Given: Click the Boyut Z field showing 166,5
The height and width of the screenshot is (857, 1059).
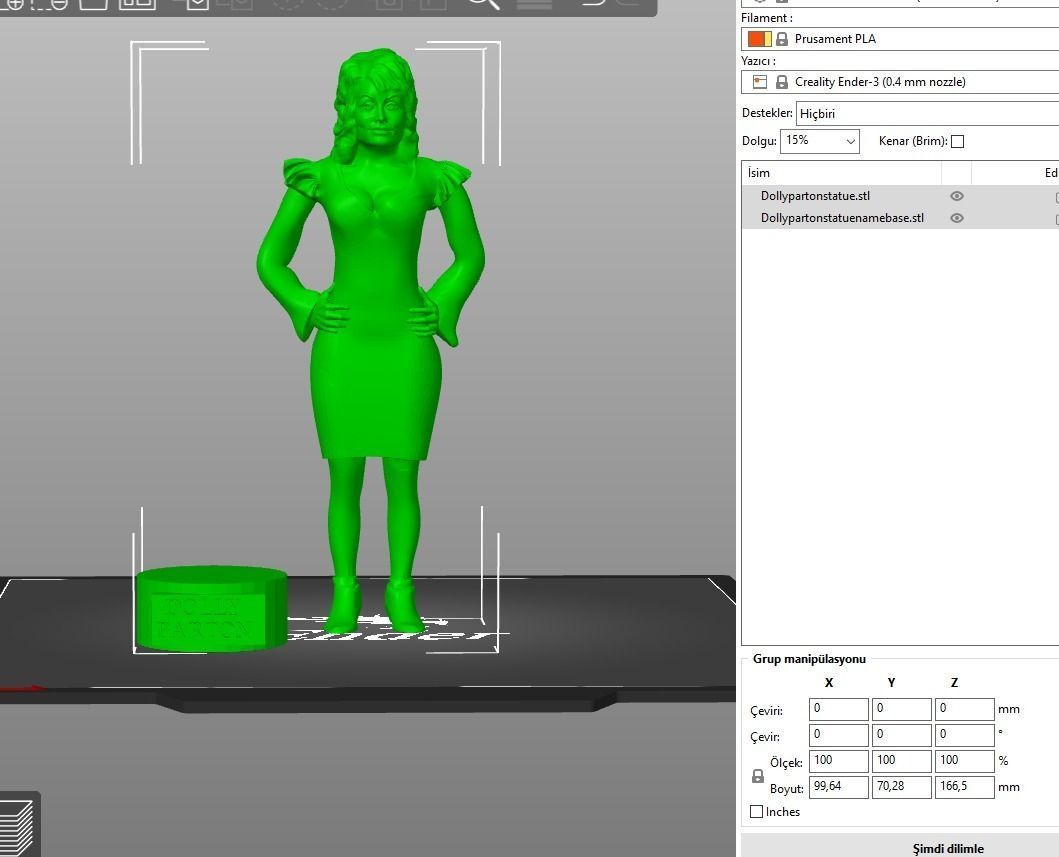Looking at the screenshot, I should tap(964, 787).
